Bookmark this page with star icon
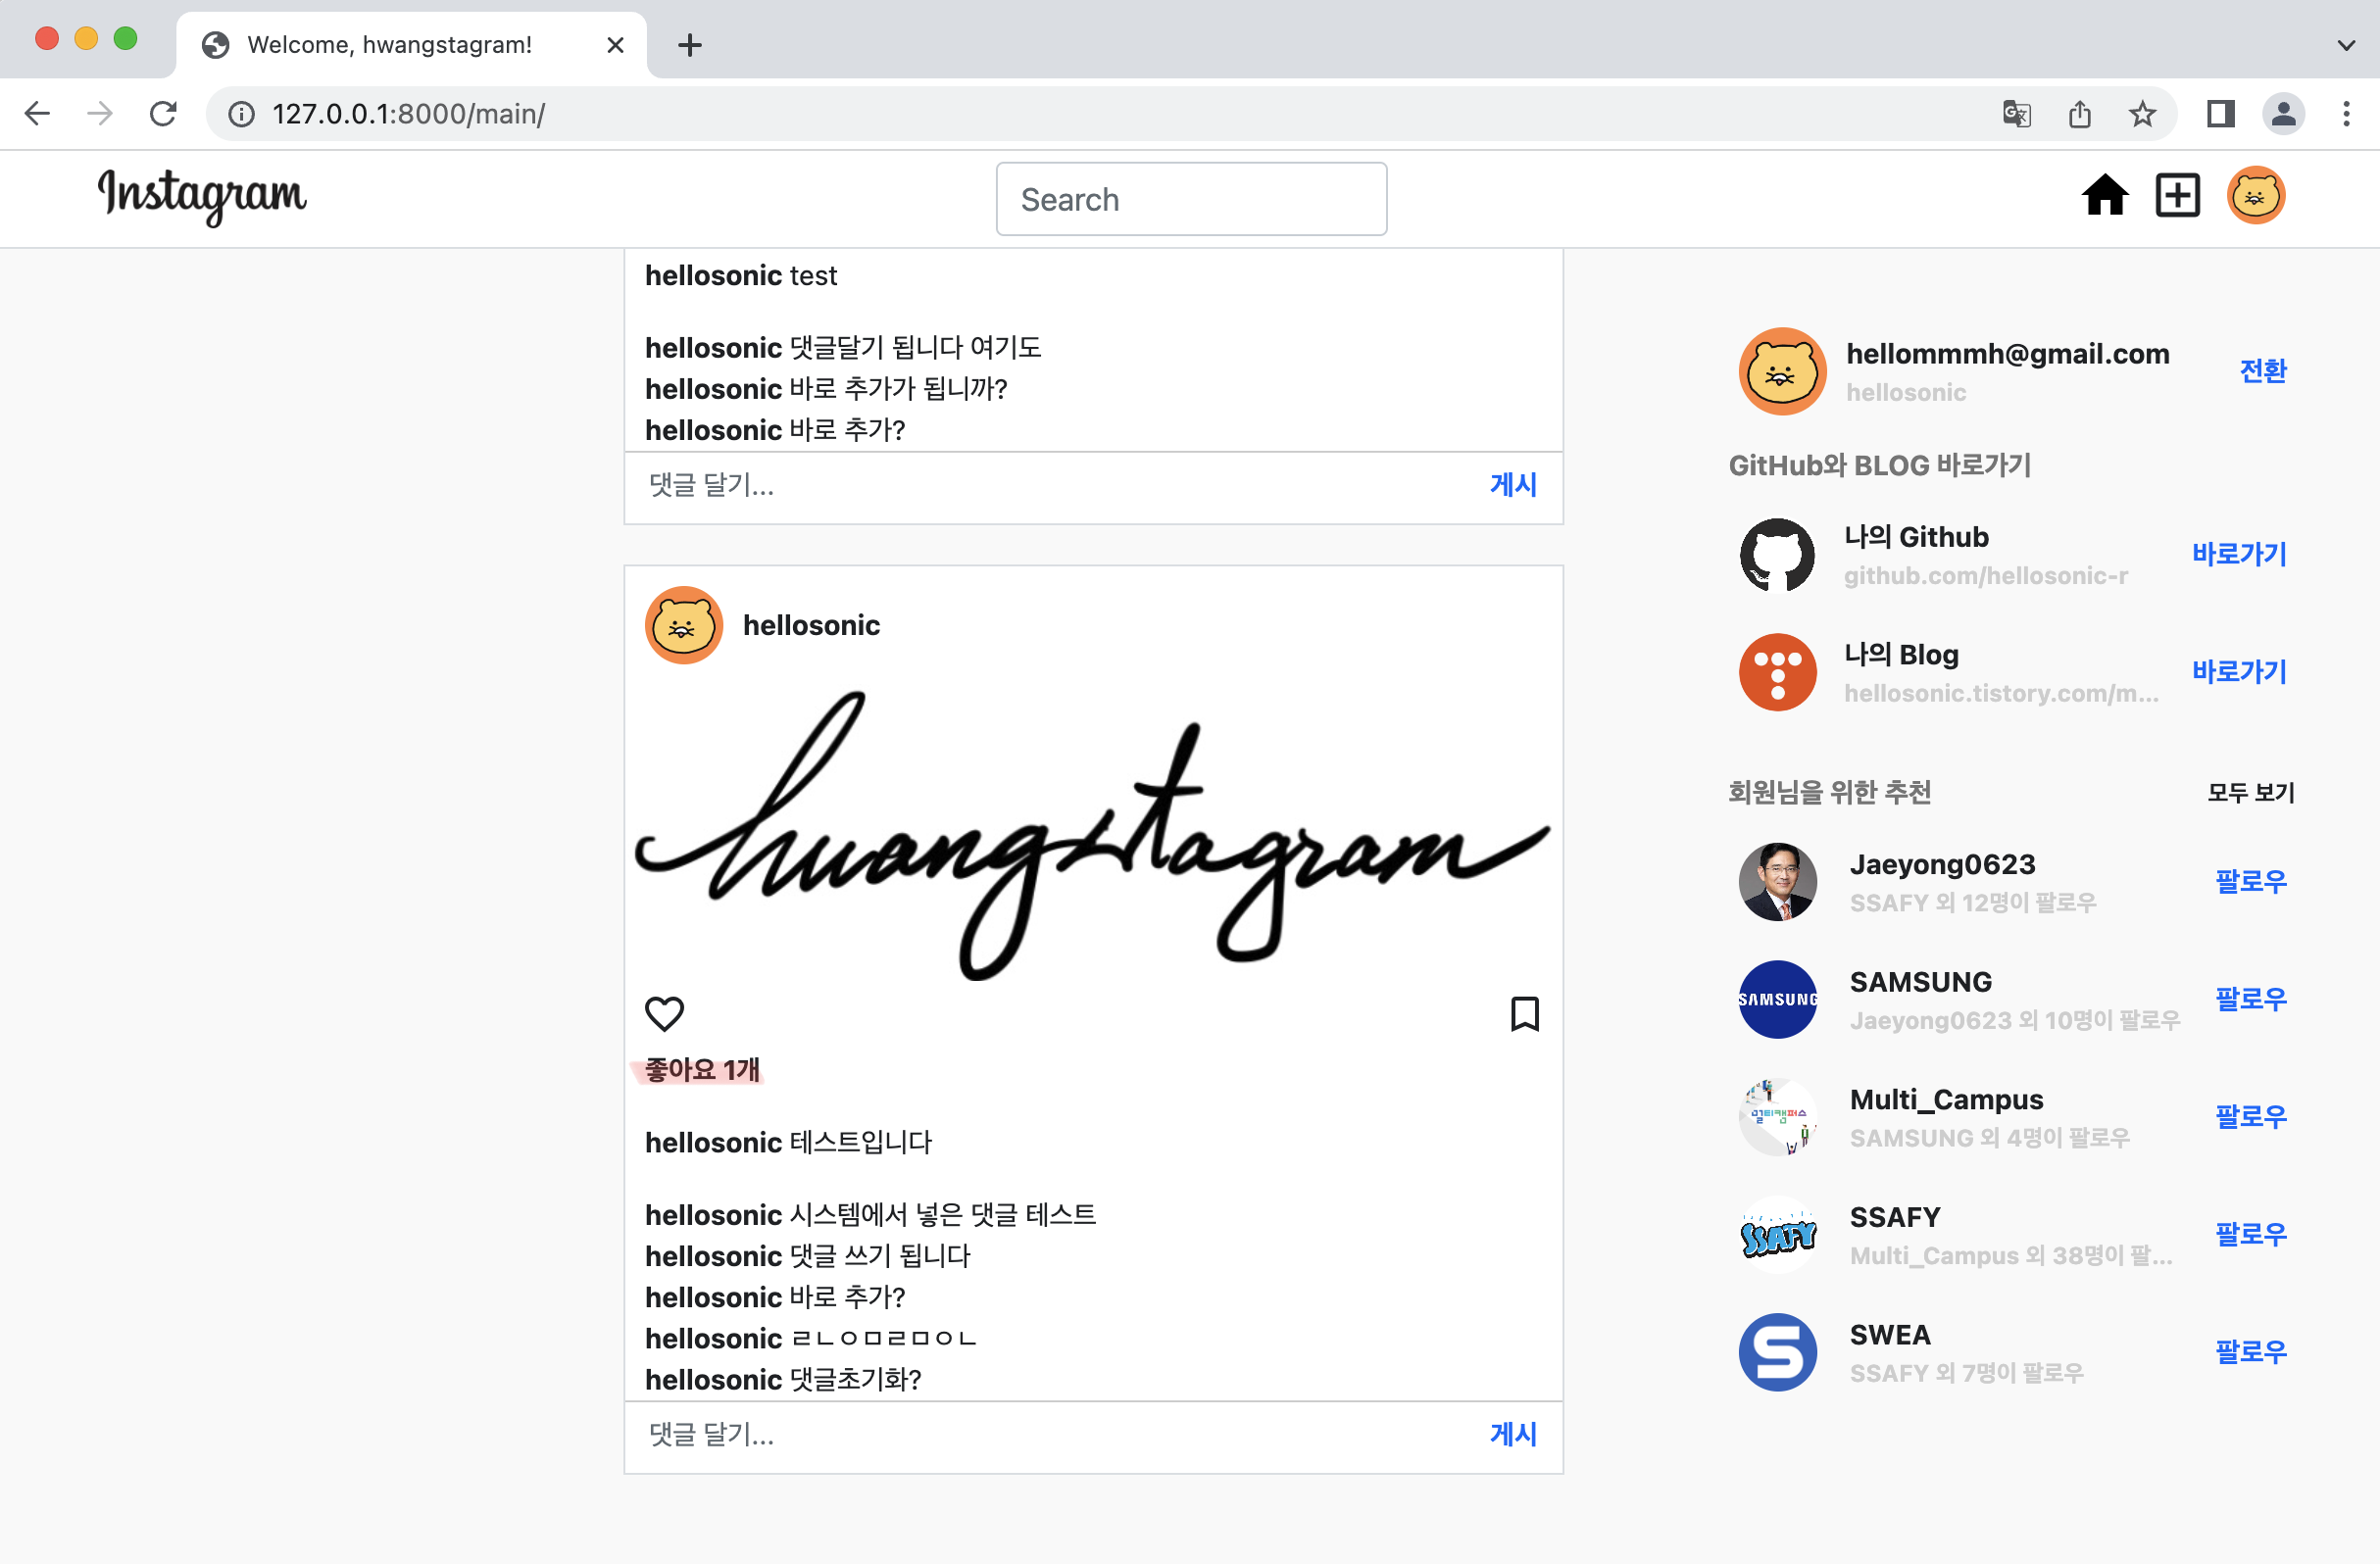This screenshot has height=1564, width=2380. point(2141,114)
